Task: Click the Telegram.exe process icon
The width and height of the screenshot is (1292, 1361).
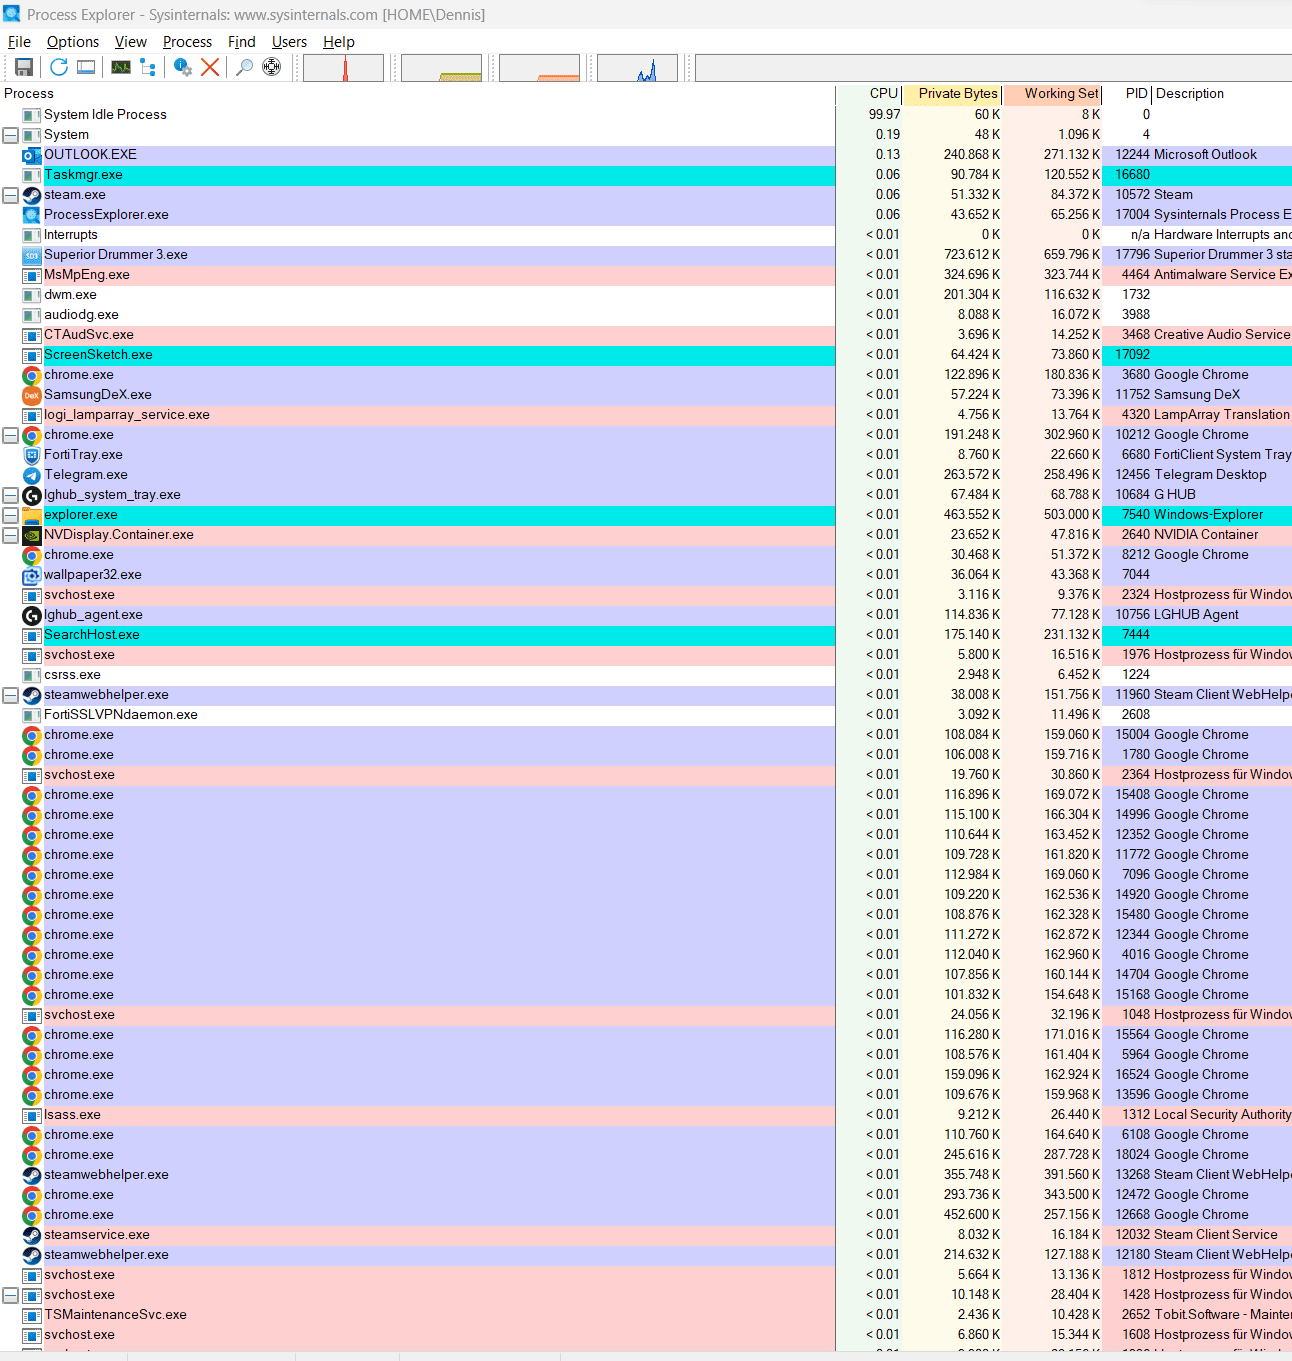Action: click(31, 475)
